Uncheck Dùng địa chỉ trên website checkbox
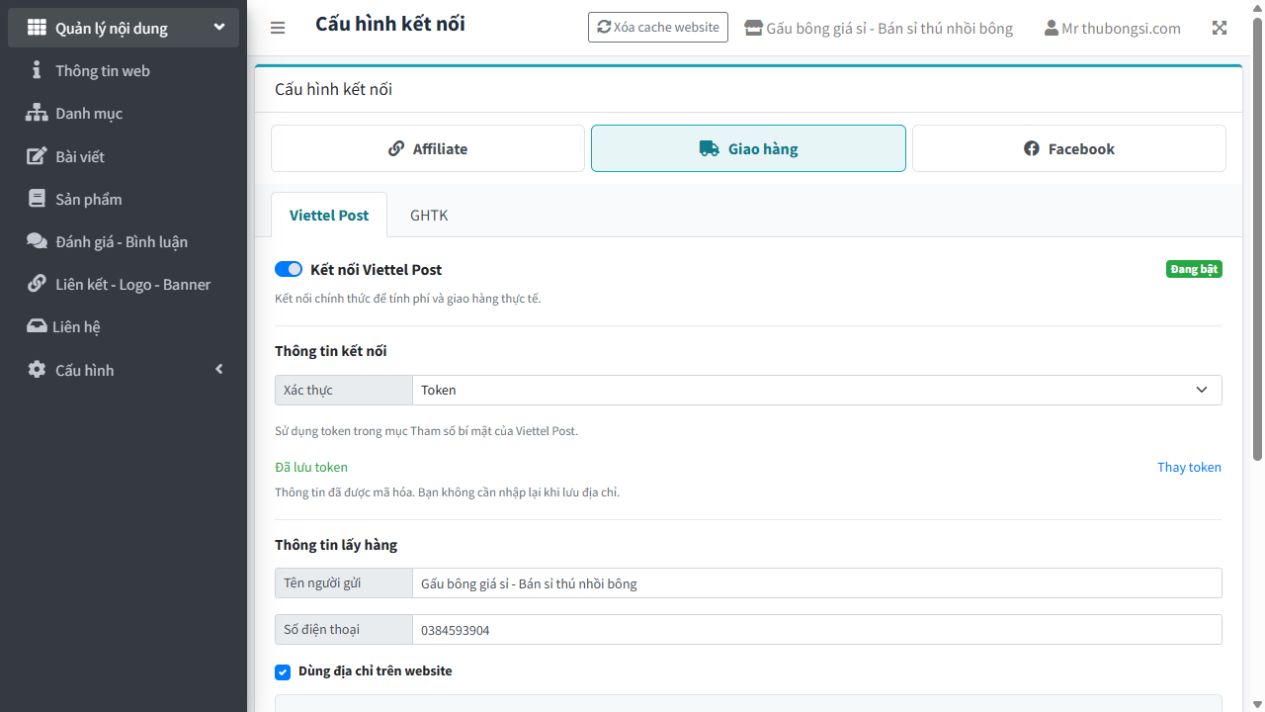1265x712 pixels. pos(282,672)
